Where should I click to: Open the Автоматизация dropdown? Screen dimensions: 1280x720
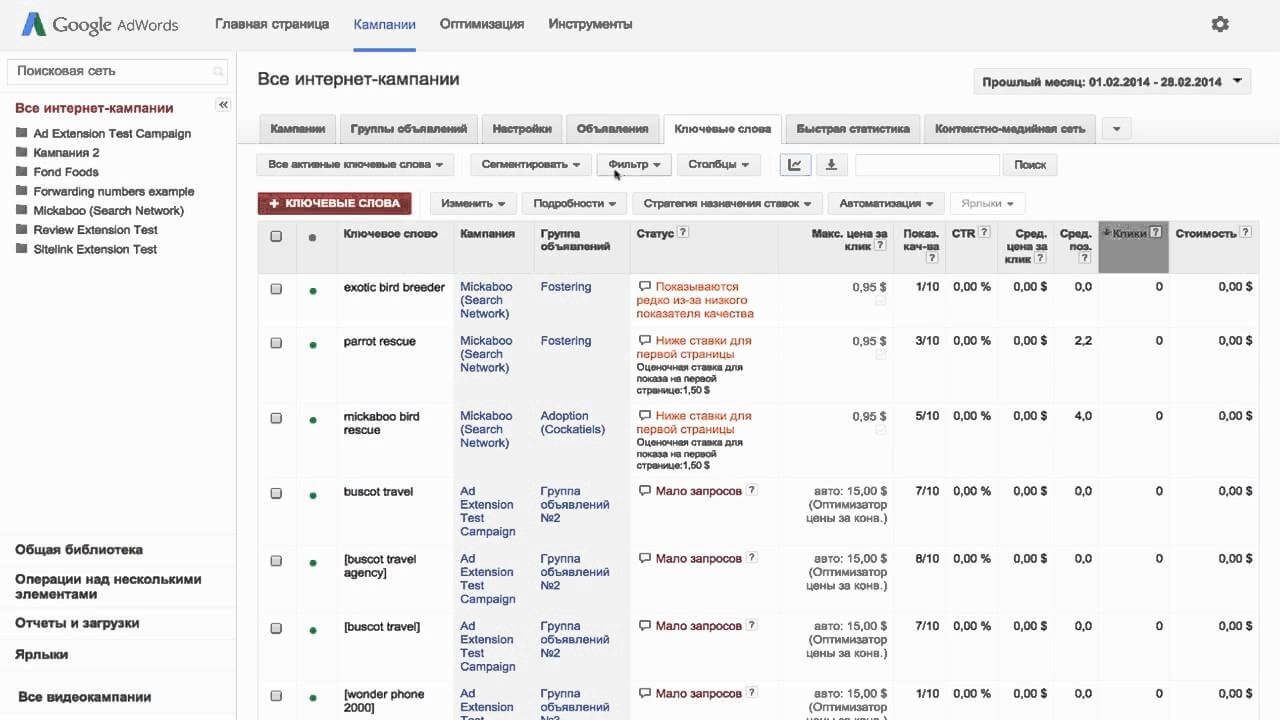(x=886, y=204)
